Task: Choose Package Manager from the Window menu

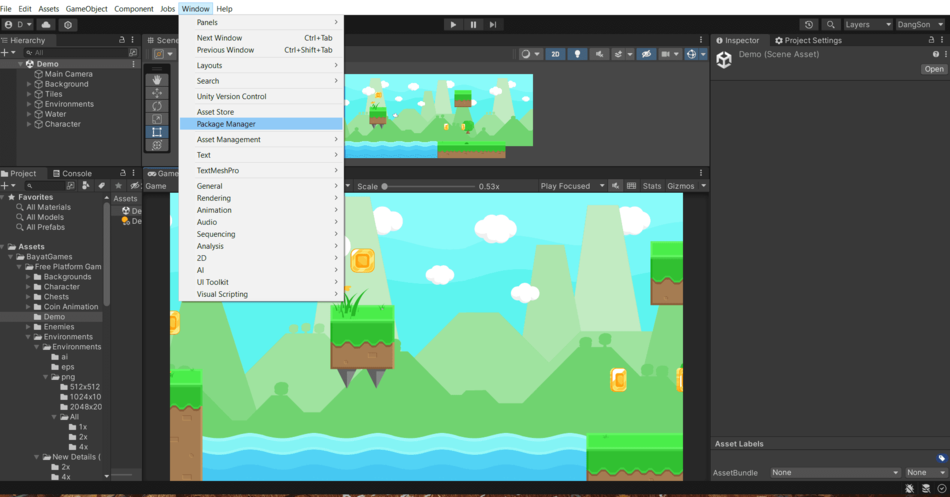Action: tap(226, 124)
